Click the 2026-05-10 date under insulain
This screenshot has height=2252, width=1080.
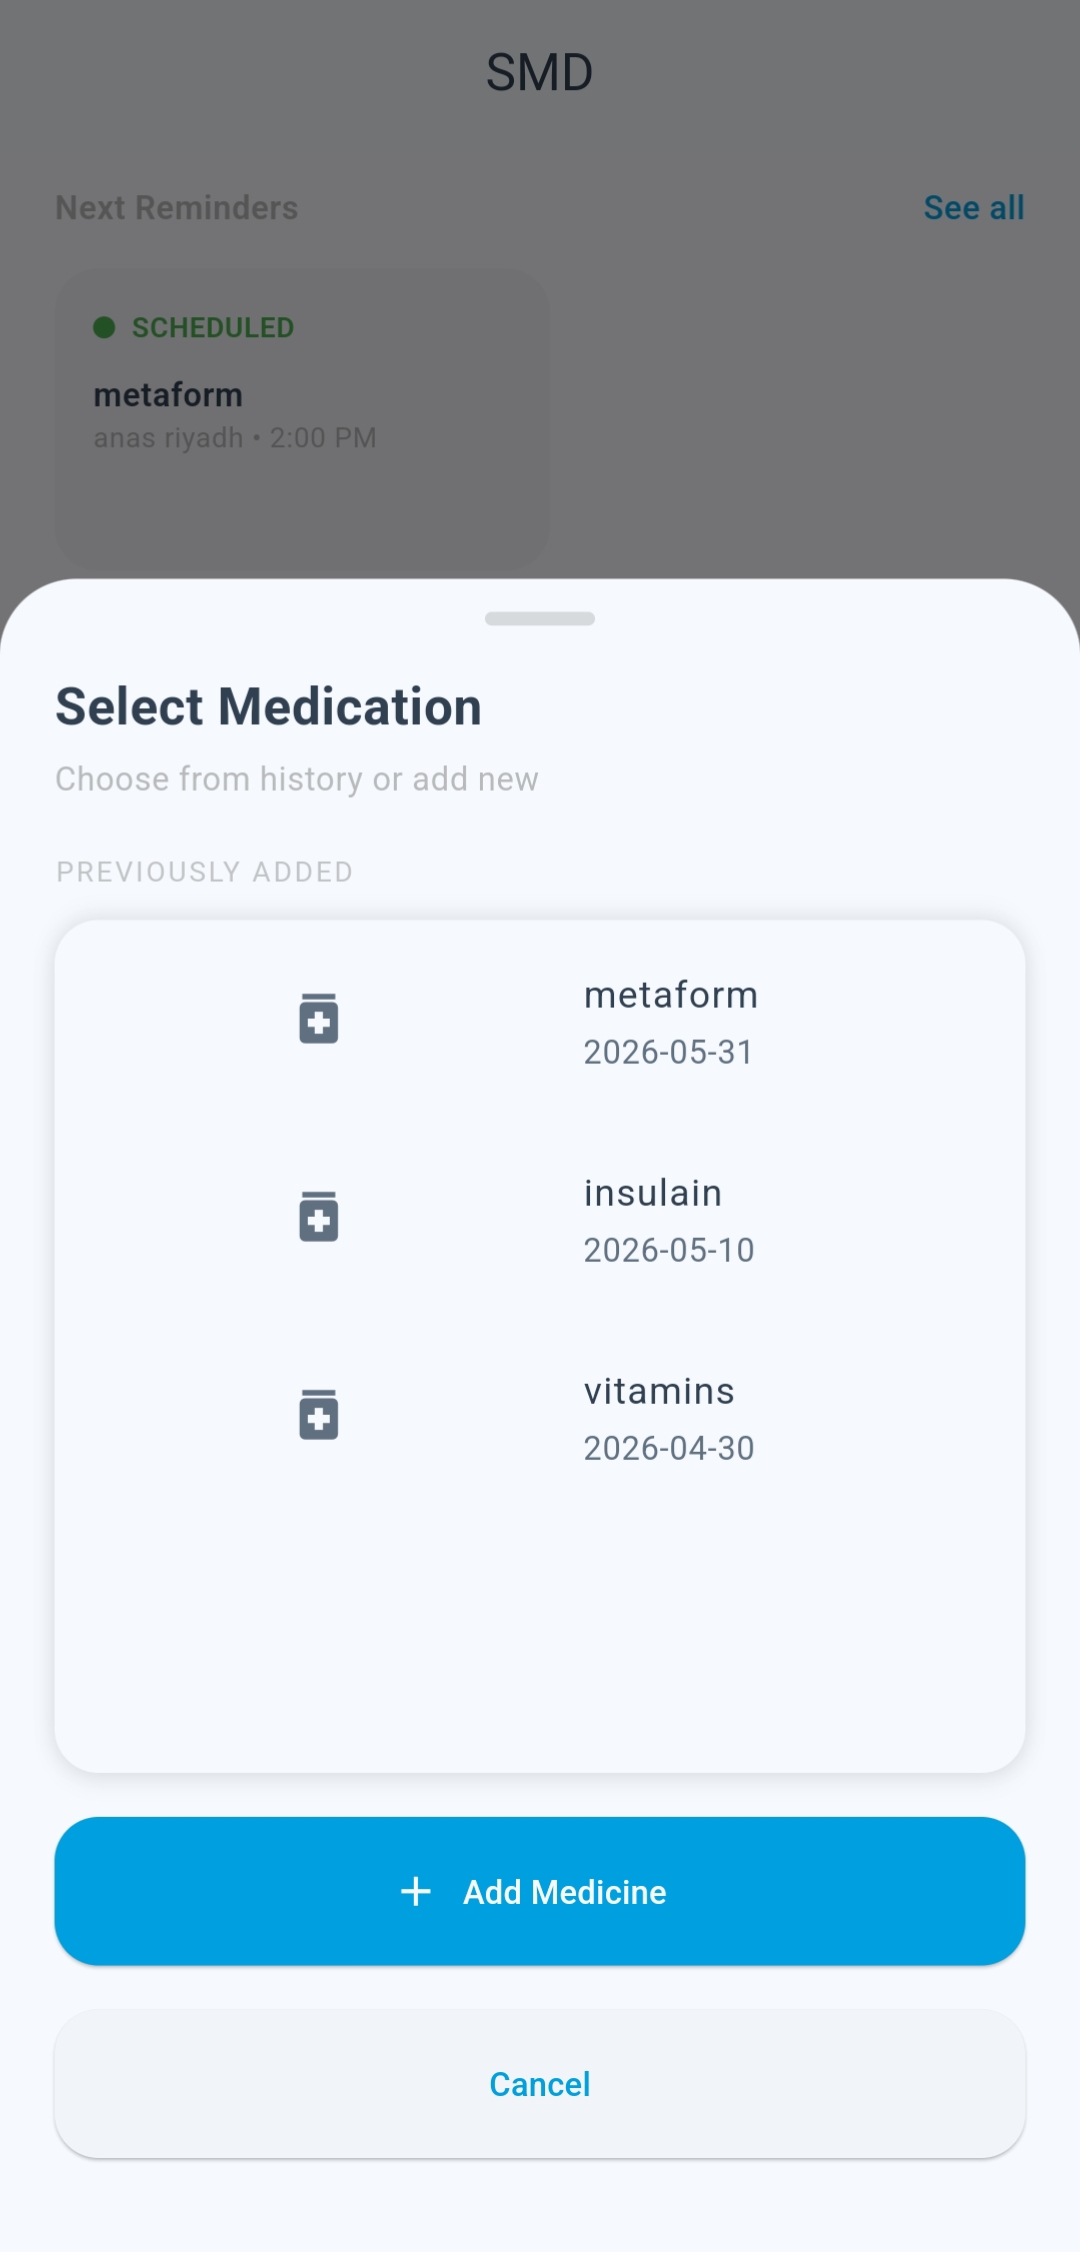tap(668, 1250)
